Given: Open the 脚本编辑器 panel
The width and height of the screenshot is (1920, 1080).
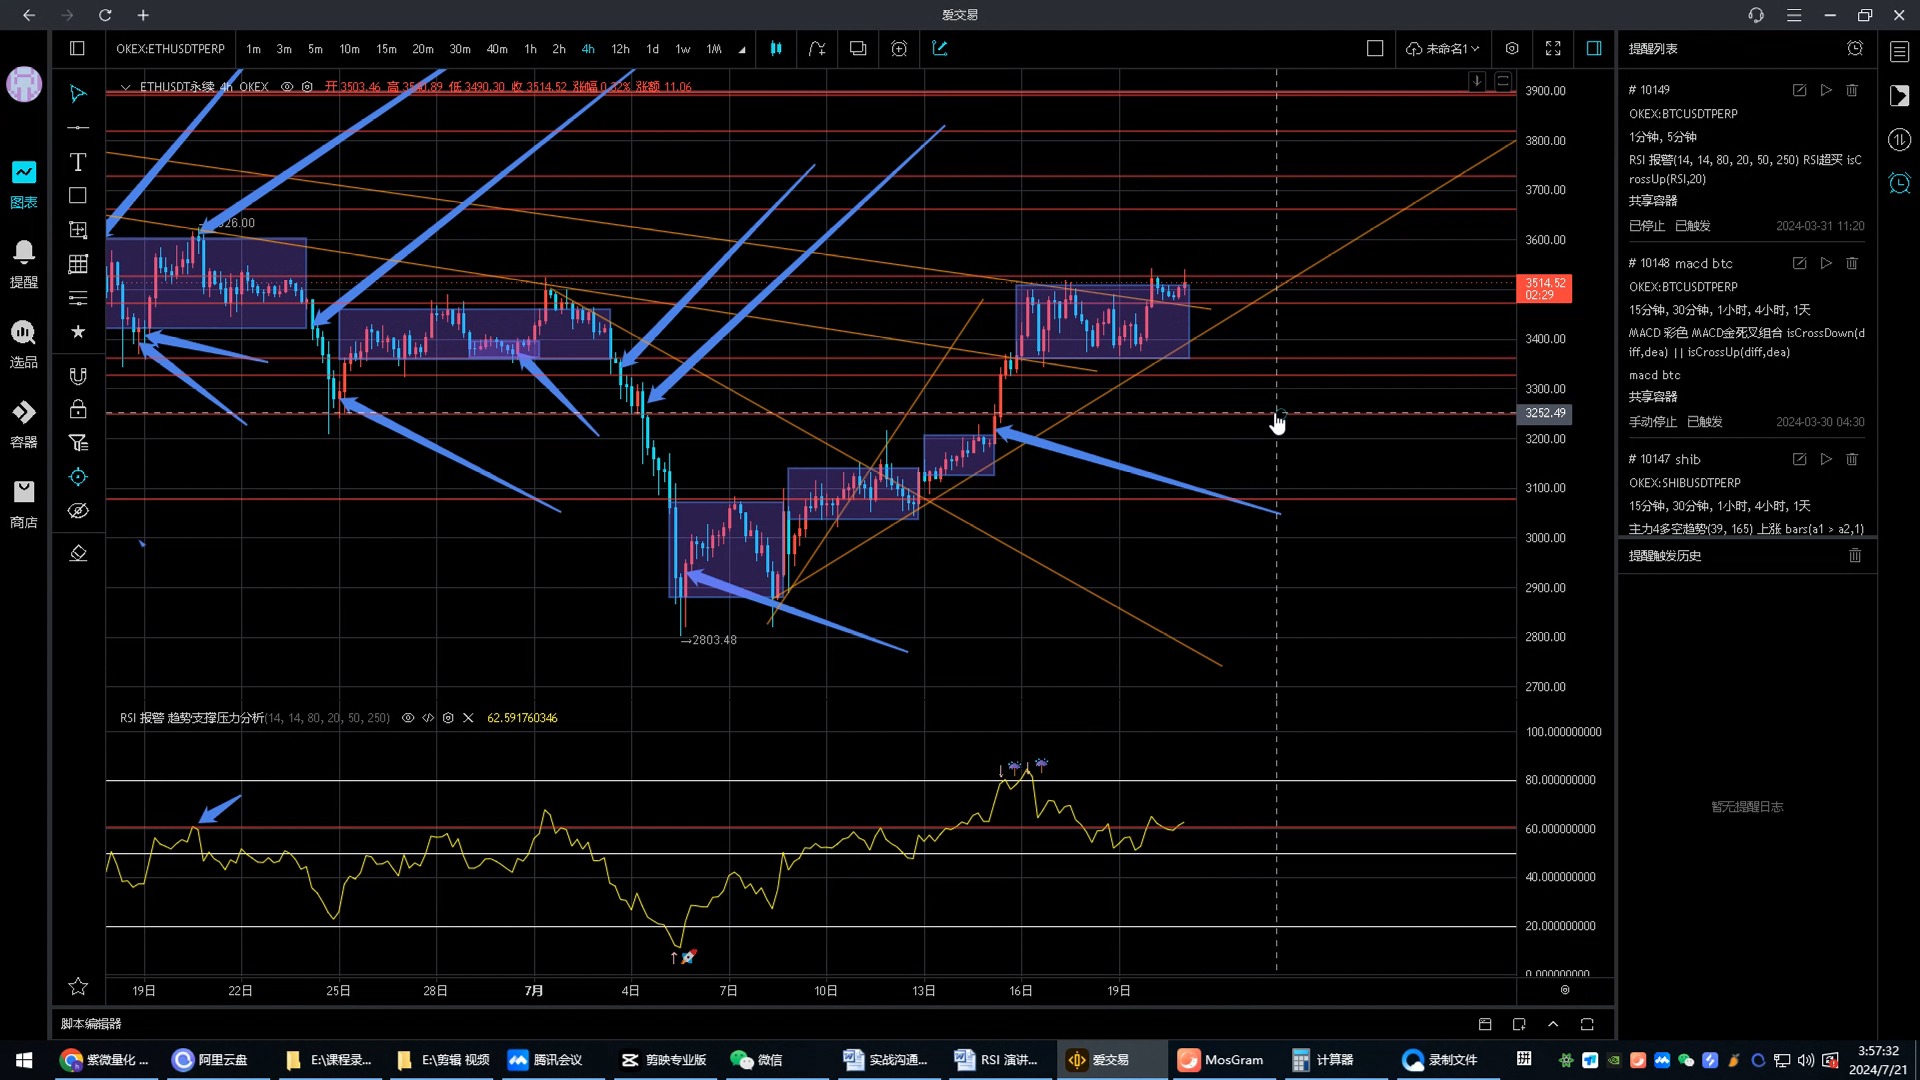Looking at the screenshot, I should (x=91, y=1023).
